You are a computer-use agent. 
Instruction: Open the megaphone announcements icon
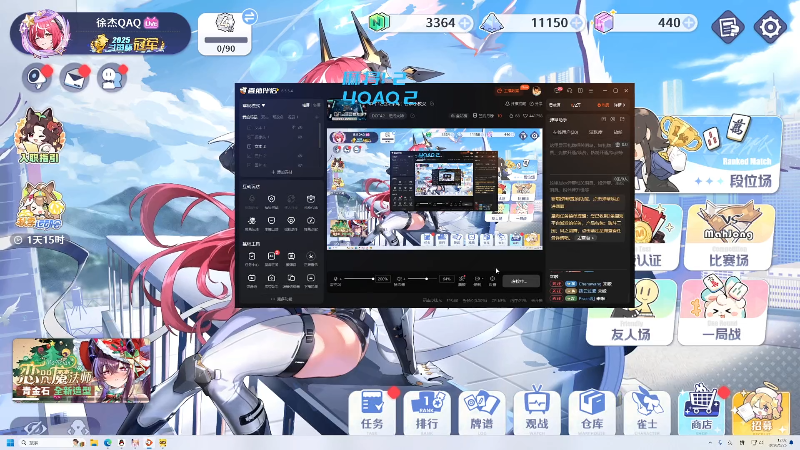(37, 78)
